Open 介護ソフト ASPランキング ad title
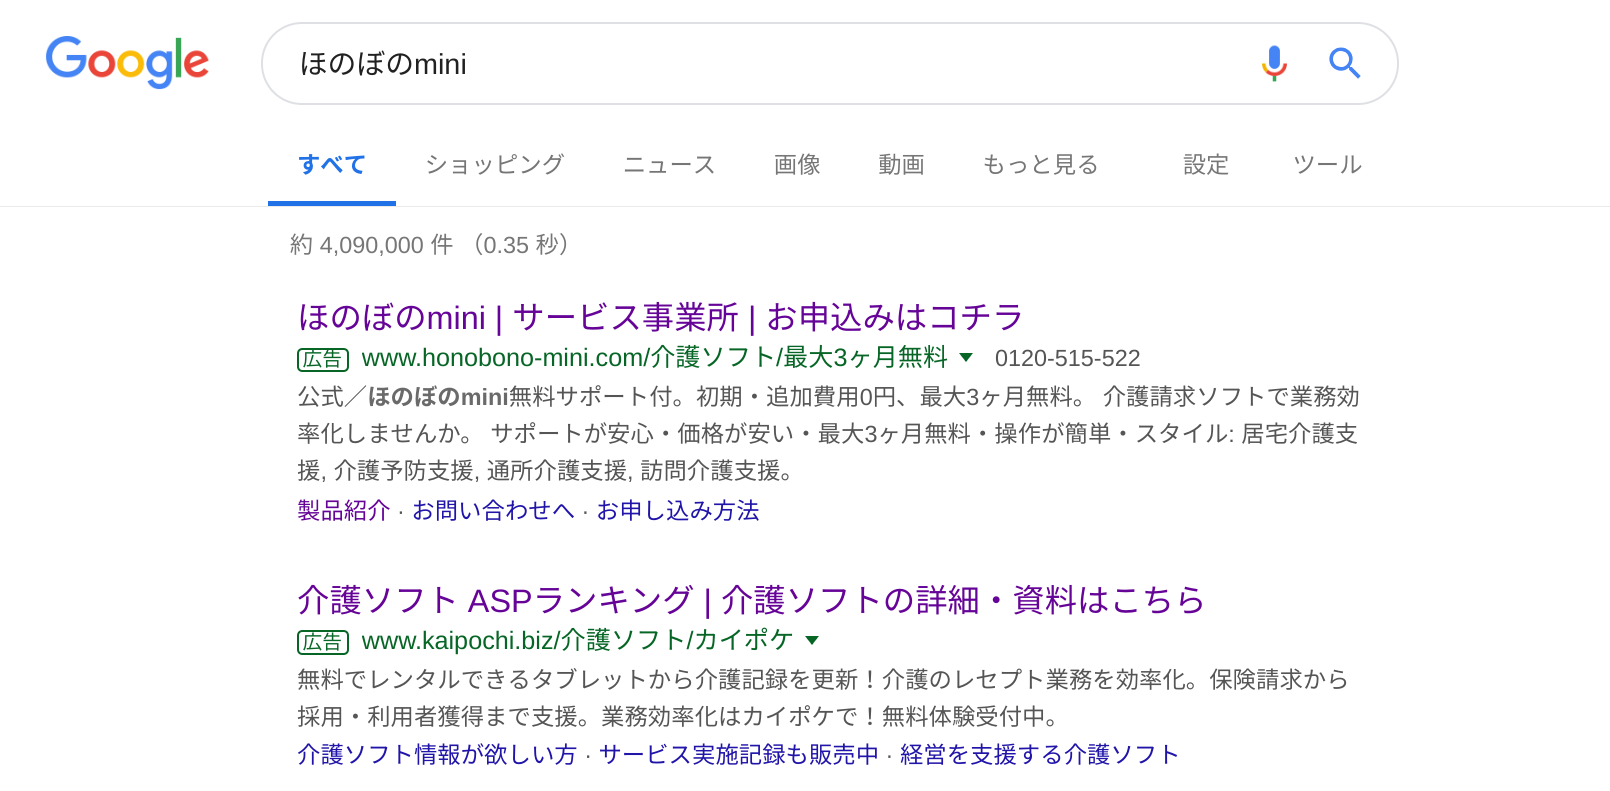The height and width of the screenshot is (791, 1610). click(x=751, y=600)
